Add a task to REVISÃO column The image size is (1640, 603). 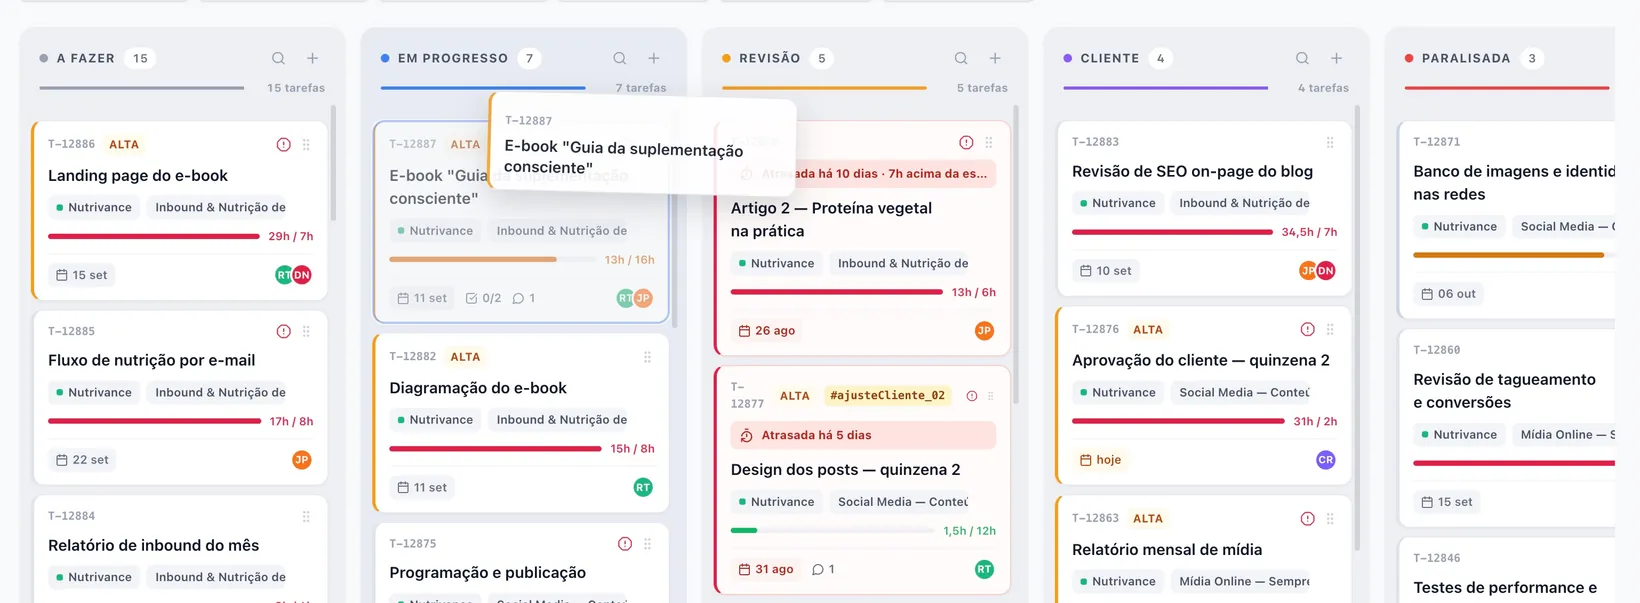tap(995, 58)
